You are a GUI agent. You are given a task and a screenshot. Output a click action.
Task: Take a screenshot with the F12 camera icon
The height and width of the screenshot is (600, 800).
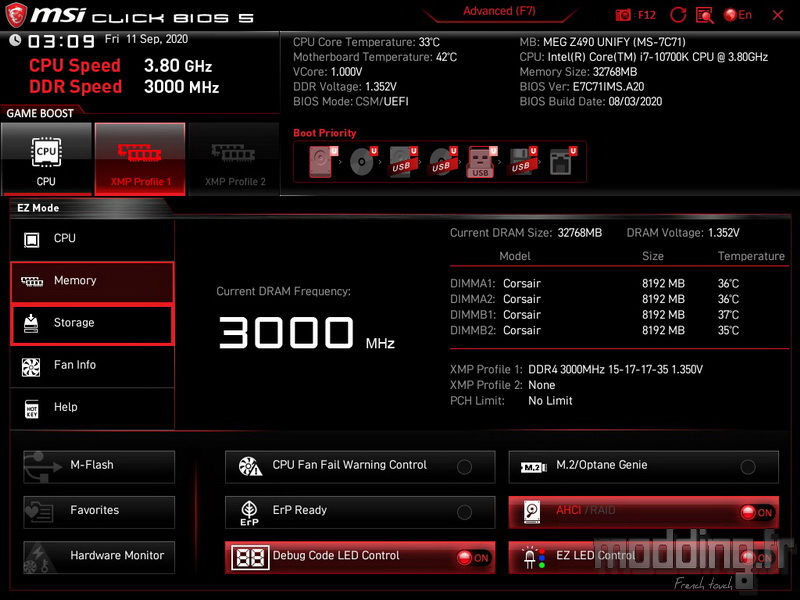(623, 15)
